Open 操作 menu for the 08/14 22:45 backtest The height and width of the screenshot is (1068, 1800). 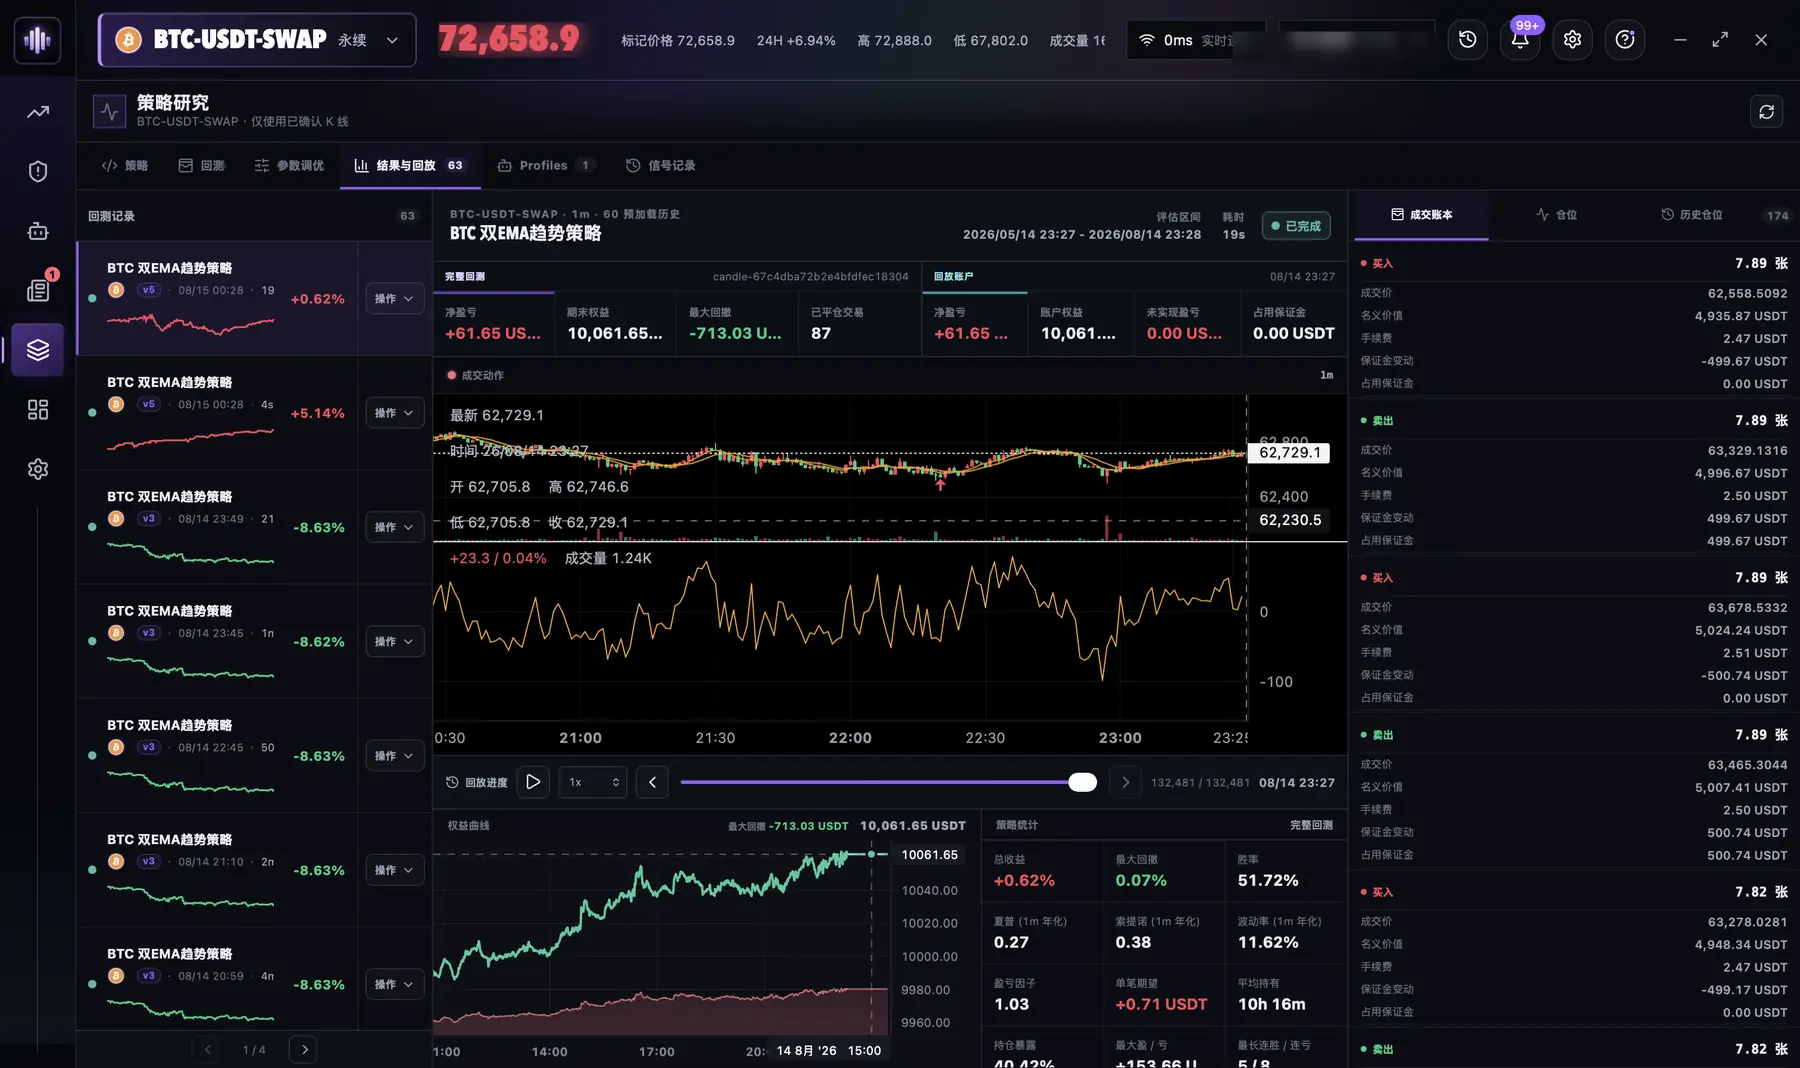394,756
